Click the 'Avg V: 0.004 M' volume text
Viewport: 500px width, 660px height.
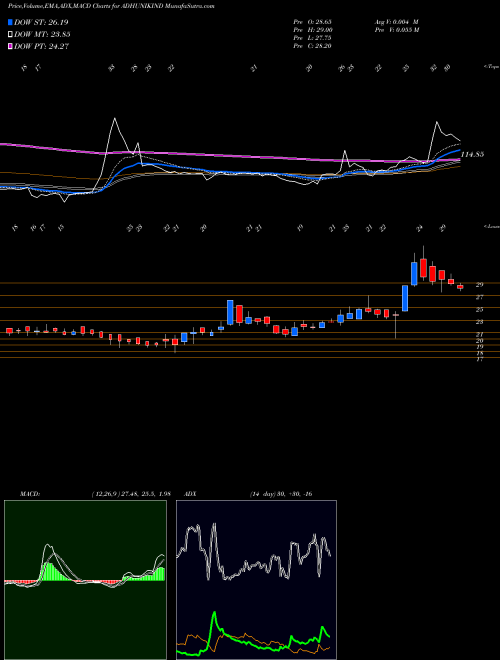pos(396,22)
